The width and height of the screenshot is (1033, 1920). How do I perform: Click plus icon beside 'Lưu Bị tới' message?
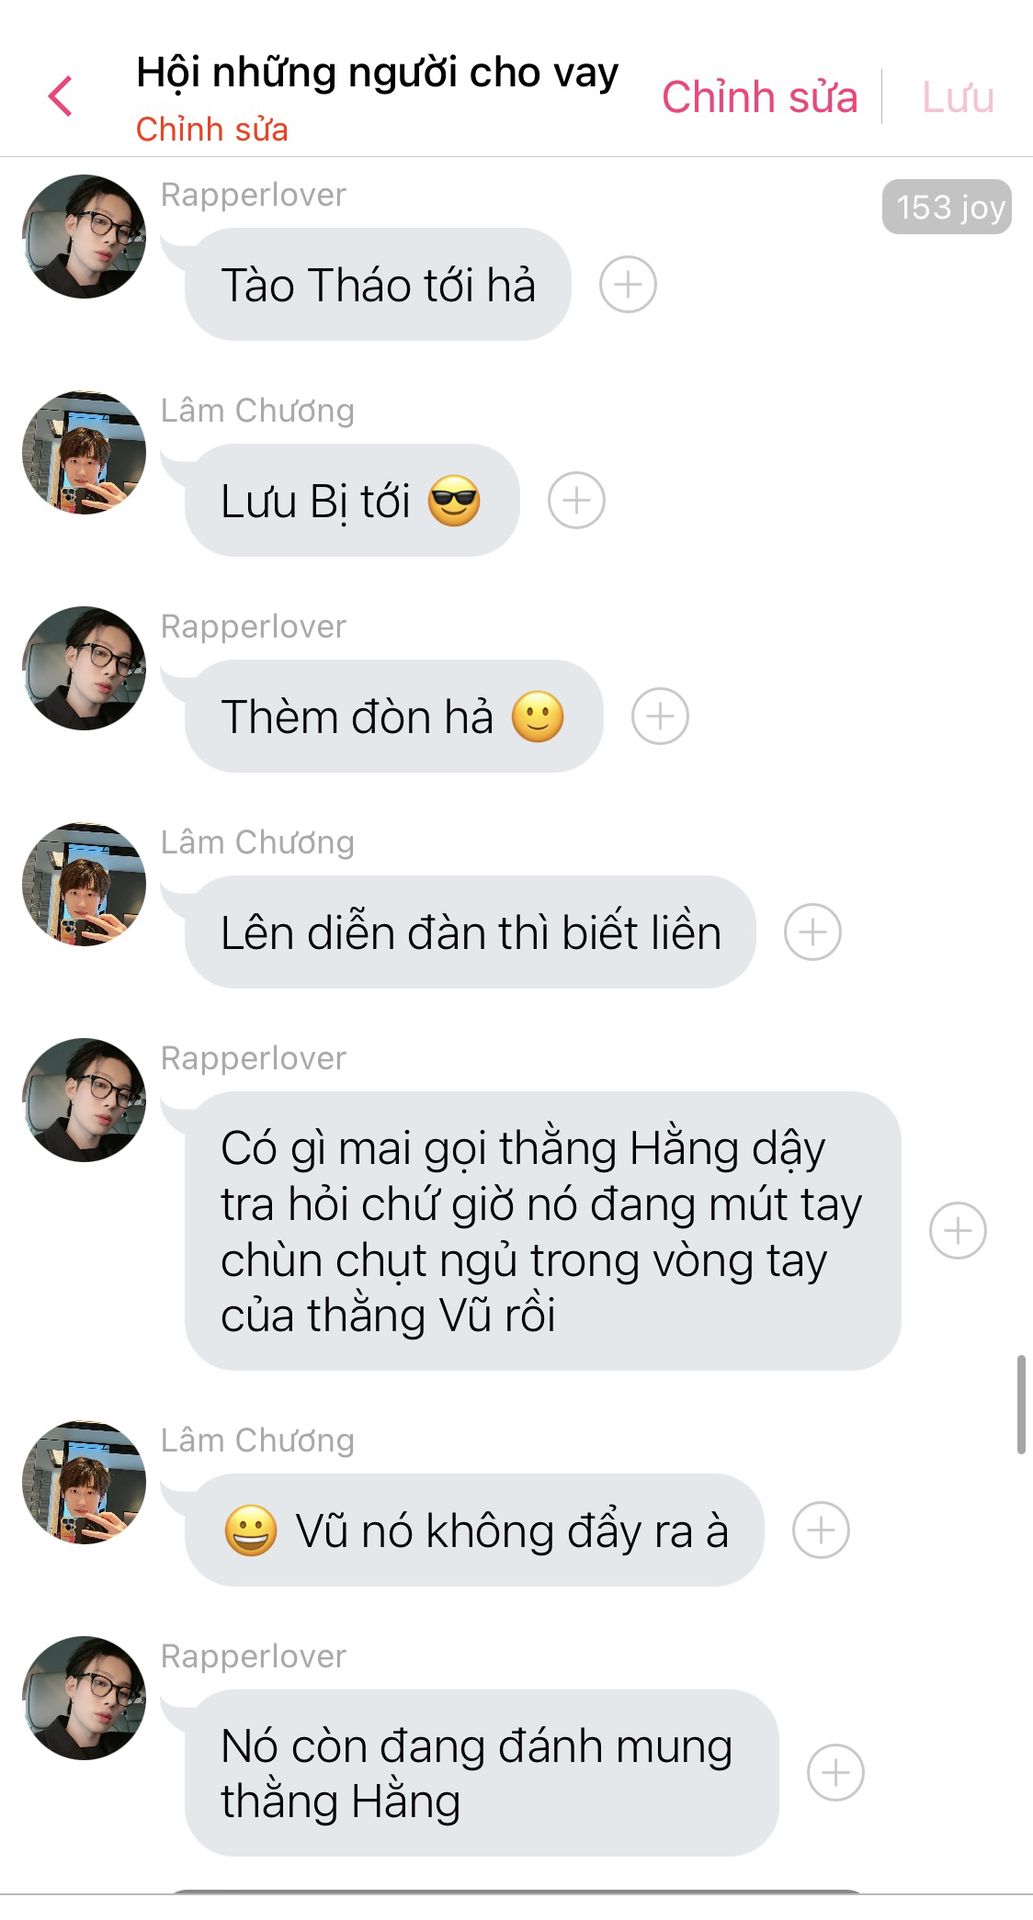[x=577, y=500]
